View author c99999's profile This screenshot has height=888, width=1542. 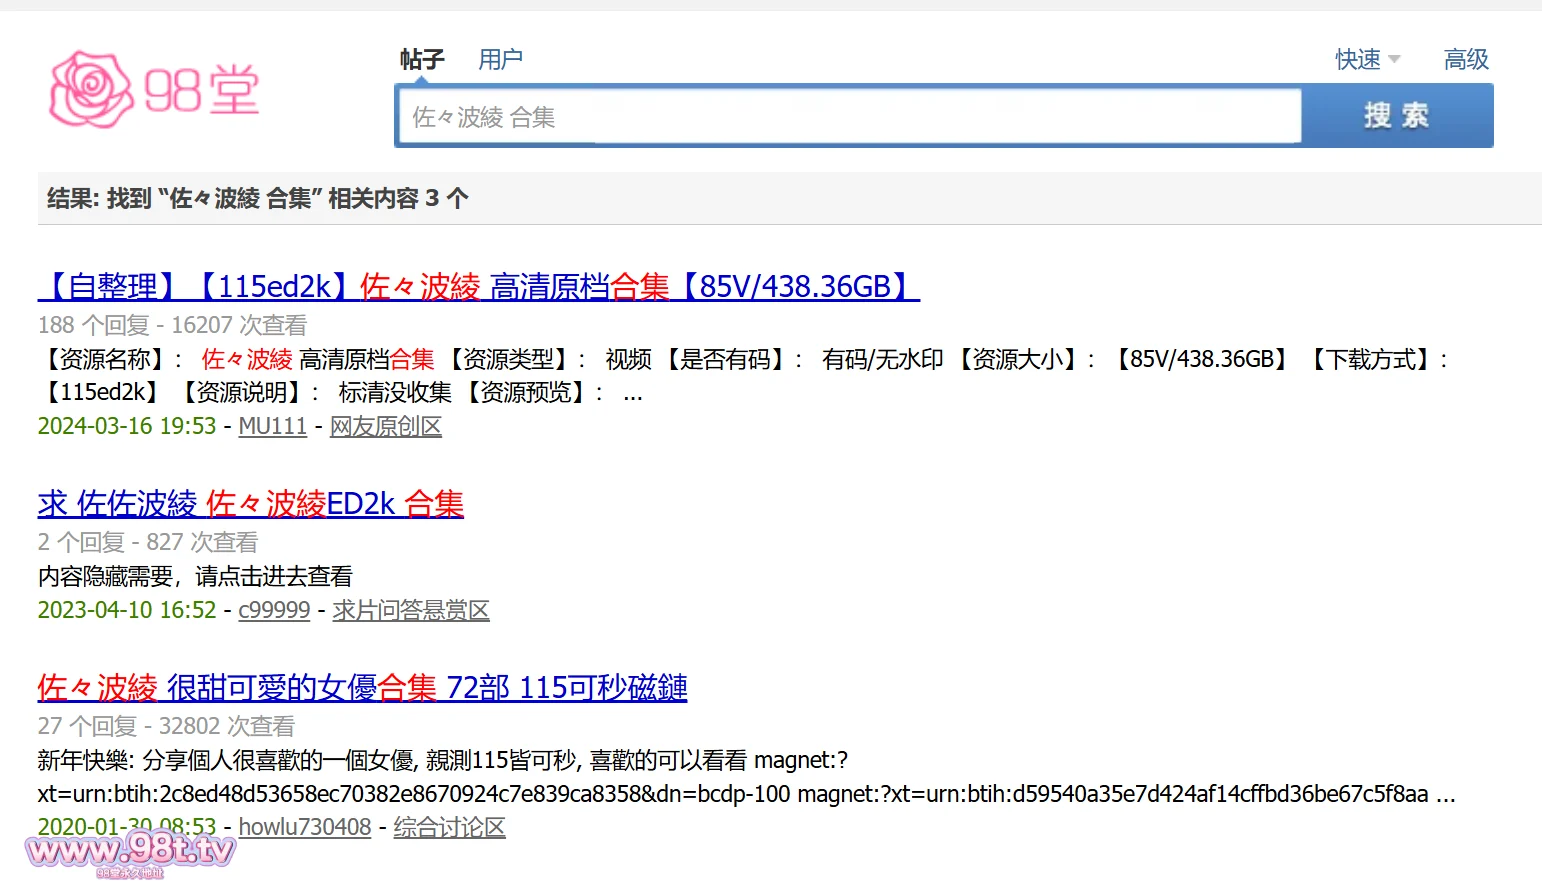274,610
